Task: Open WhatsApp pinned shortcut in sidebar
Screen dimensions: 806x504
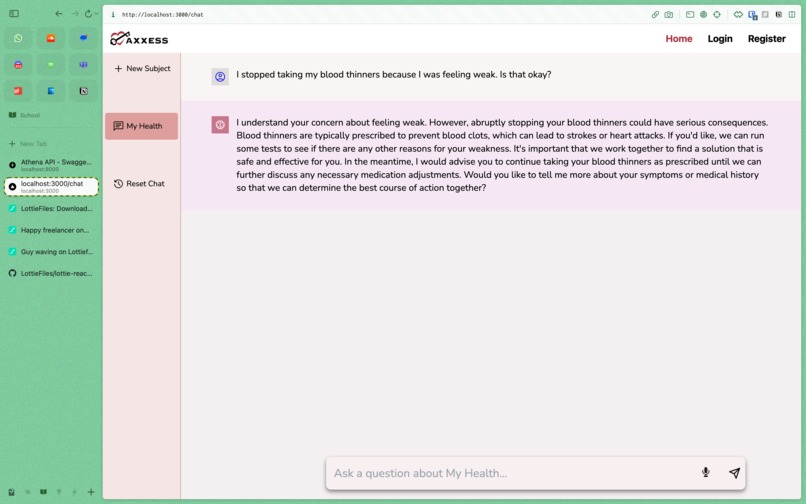Action: tap(18, 39)
